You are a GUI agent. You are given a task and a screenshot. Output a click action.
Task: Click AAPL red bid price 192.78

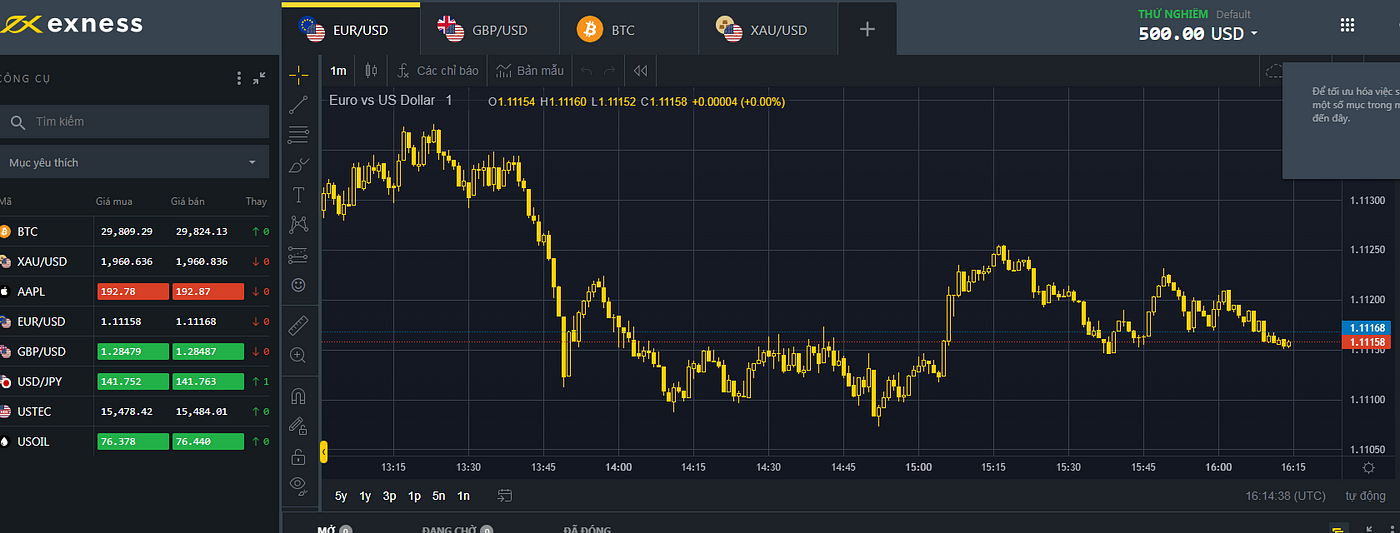coord(133,291)
